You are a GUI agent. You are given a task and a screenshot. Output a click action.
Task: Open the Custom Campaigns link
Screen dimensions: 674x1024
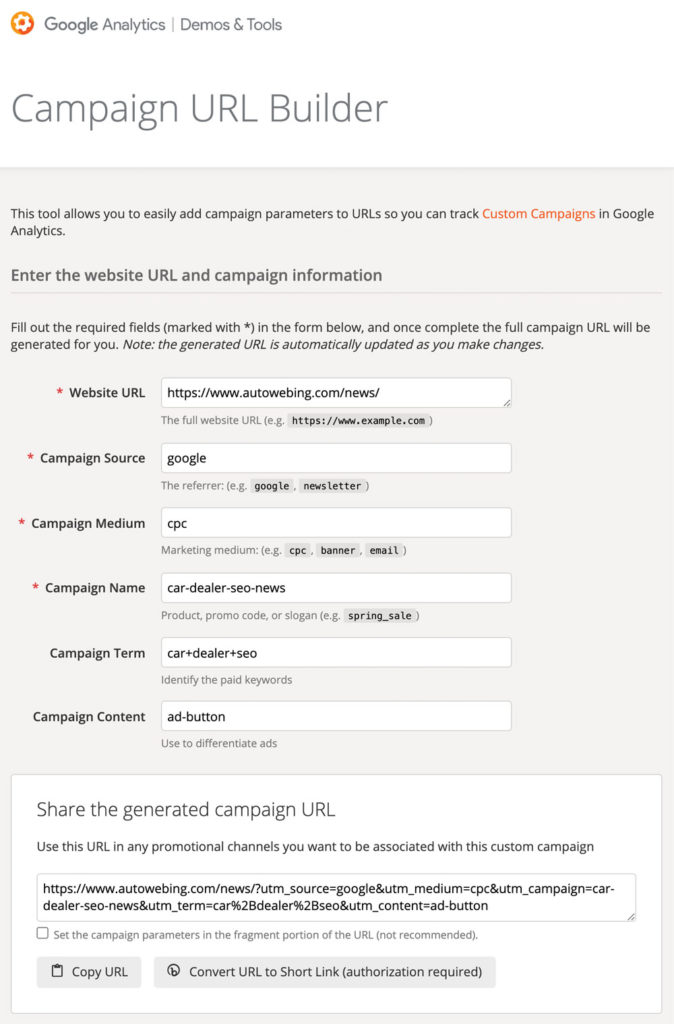[539, 214]
